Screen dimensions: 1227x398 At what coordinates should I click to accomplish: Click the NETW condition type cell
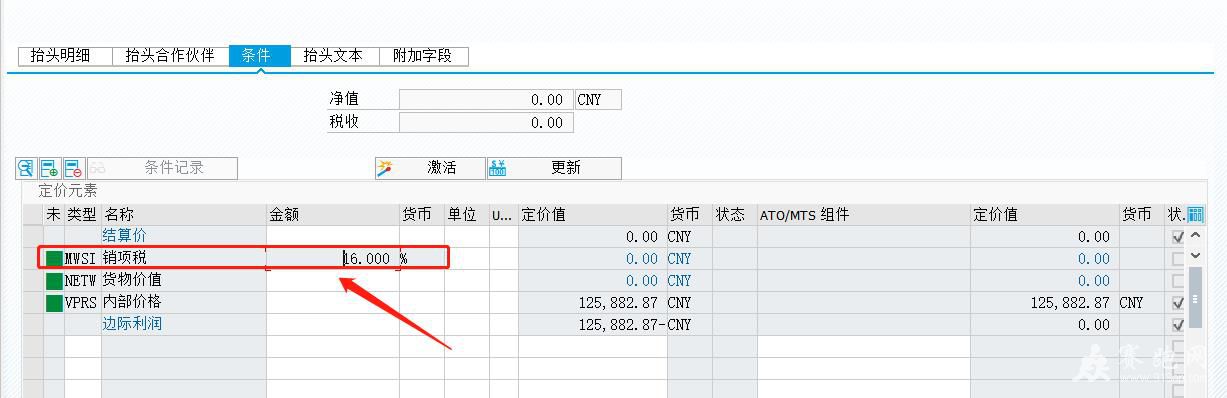pyautogui.click(x=82, y=280)
